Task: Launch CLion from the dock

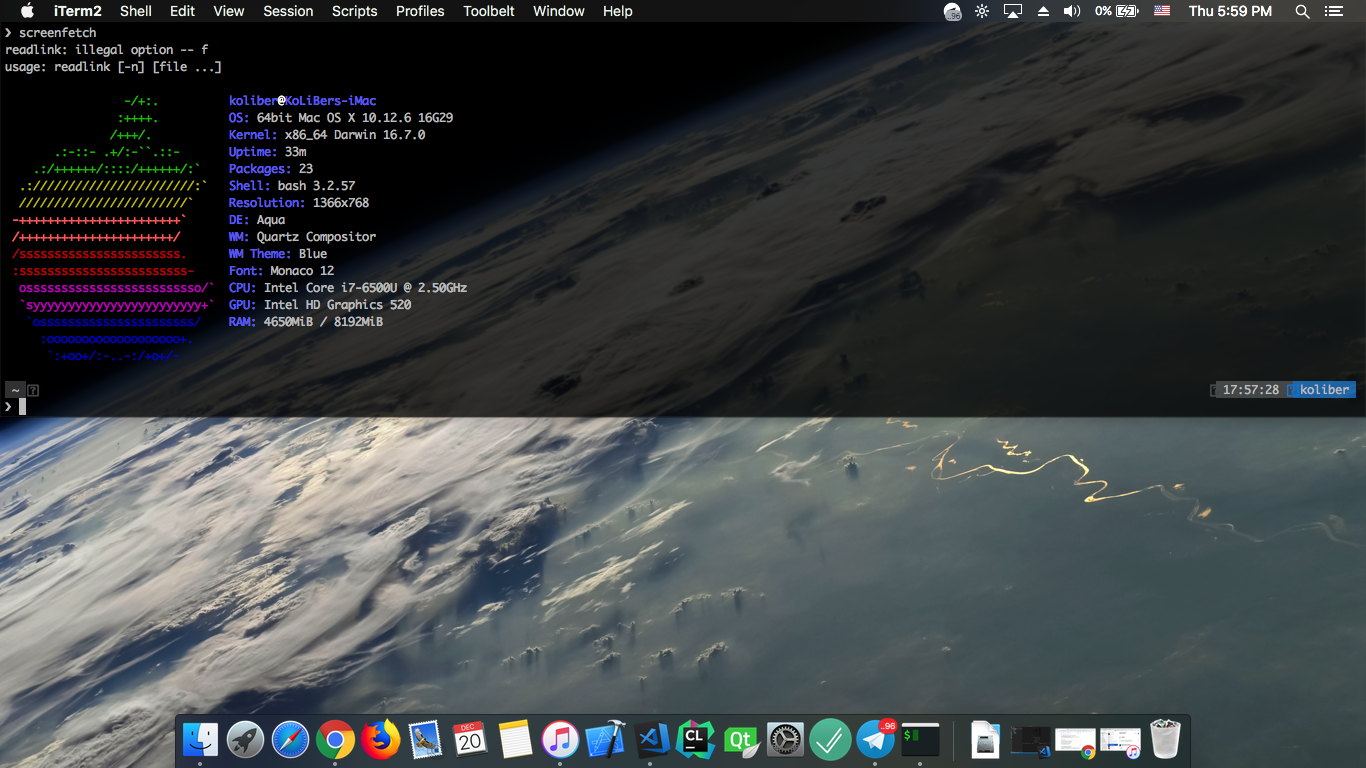Action: pyautogui.click(x=695, y=740)
